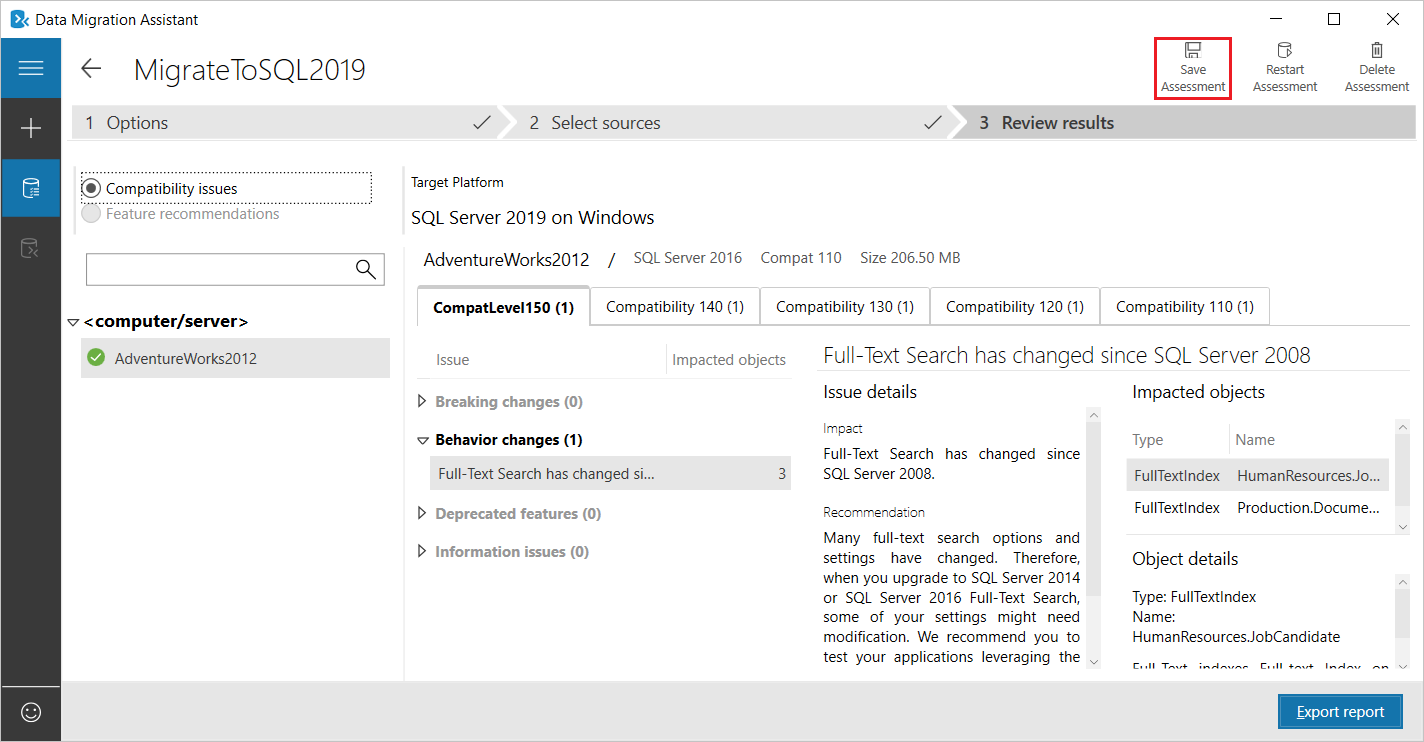Click the Issue column header
The width and height of the screenshot is (1424, 742).
(x=452, y=360)
